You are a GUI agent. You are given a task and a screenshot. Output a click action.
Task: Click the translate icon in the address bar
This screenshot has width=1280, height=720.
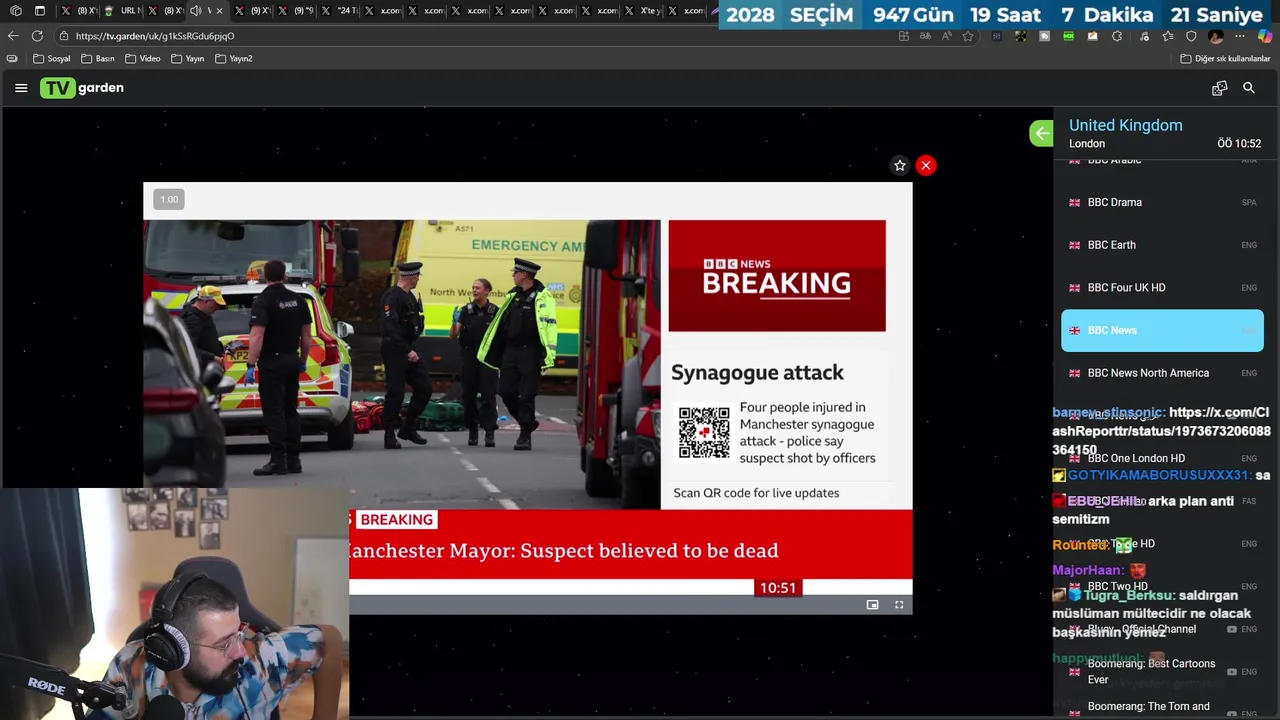coord(925,36)
